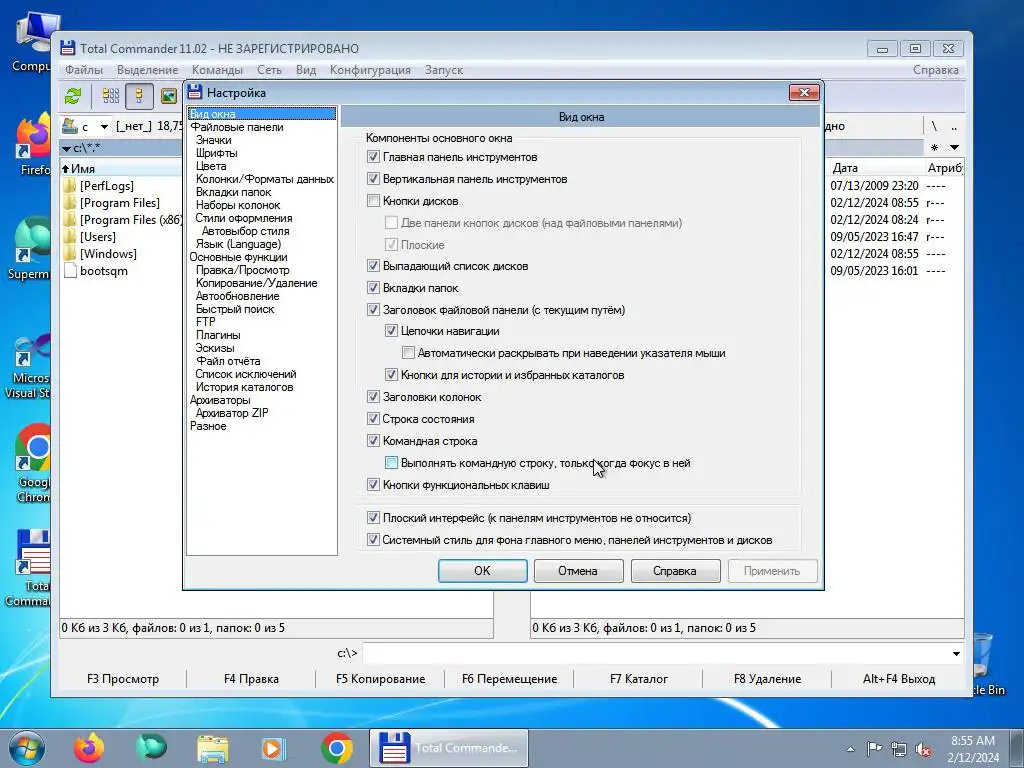1024x768 pixels.
Task: Open the Запуск menu
Action: point(444,70)
